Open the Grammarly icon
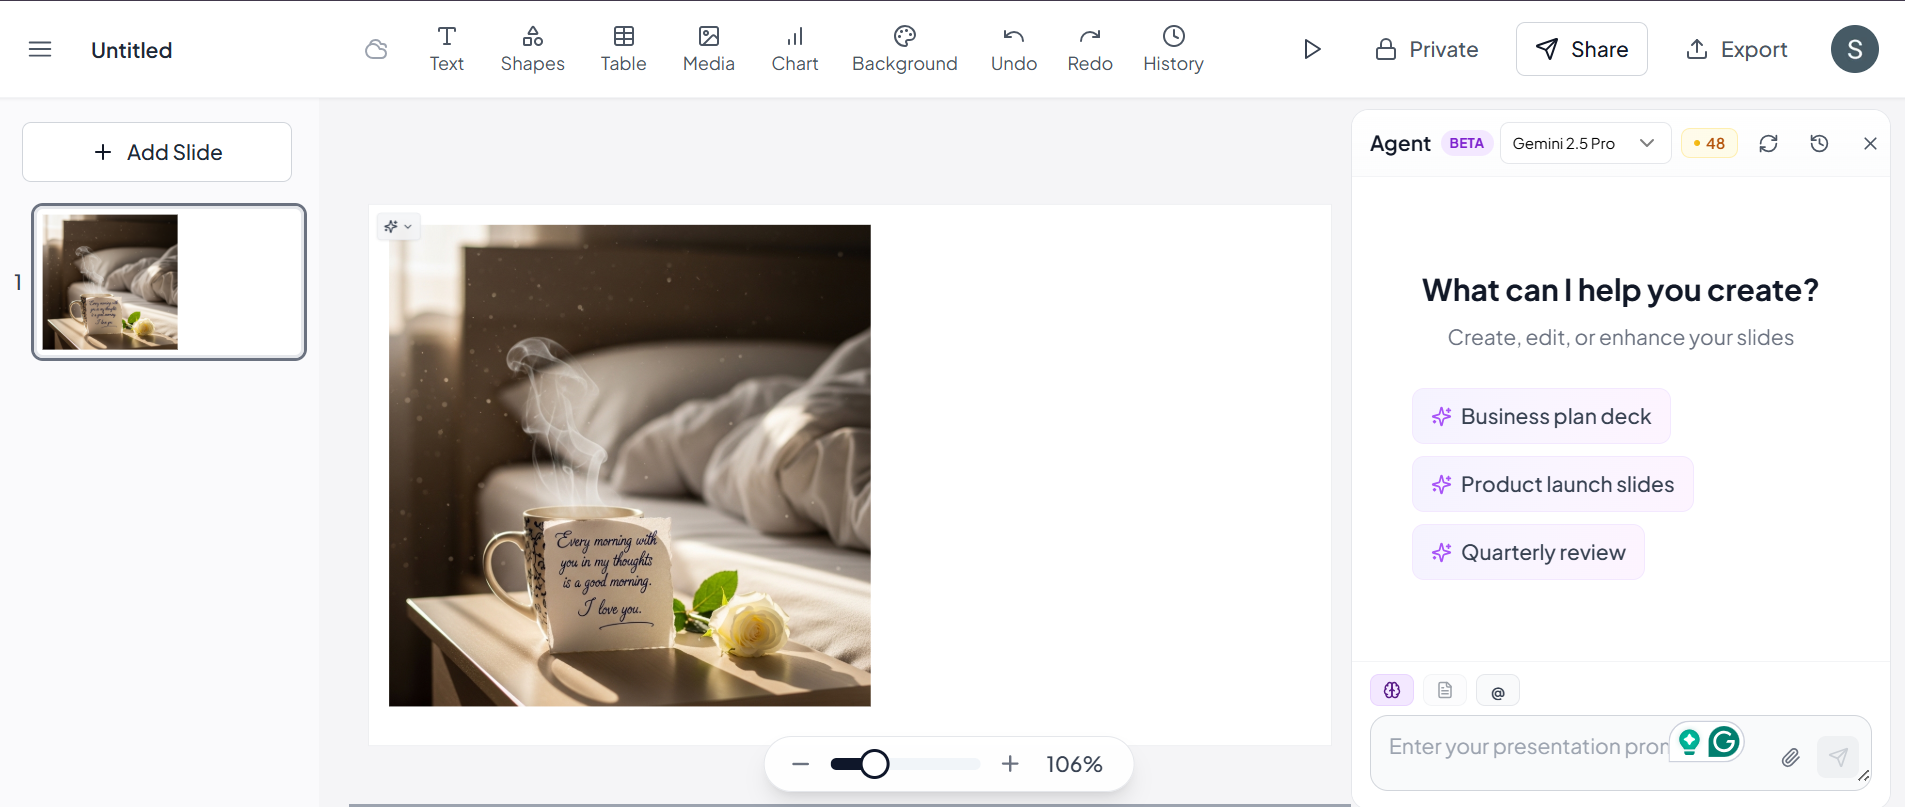Viewport: 1905px width, 807px height. coord(1724,741)
